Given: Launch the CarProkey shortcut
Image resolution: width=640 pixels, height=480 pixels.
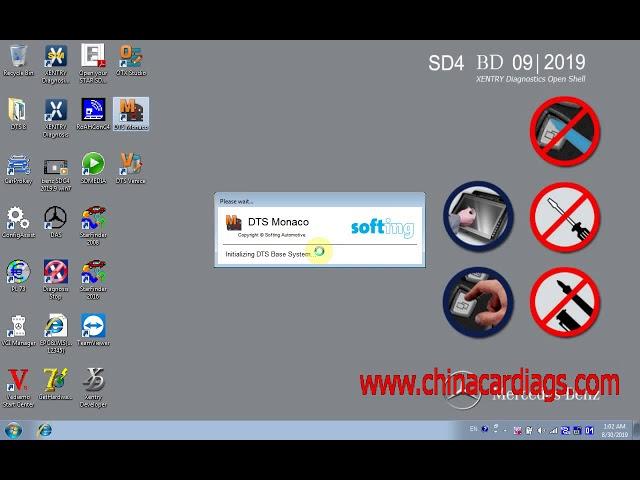Looking at the screenshot, I should coord(18,168).
